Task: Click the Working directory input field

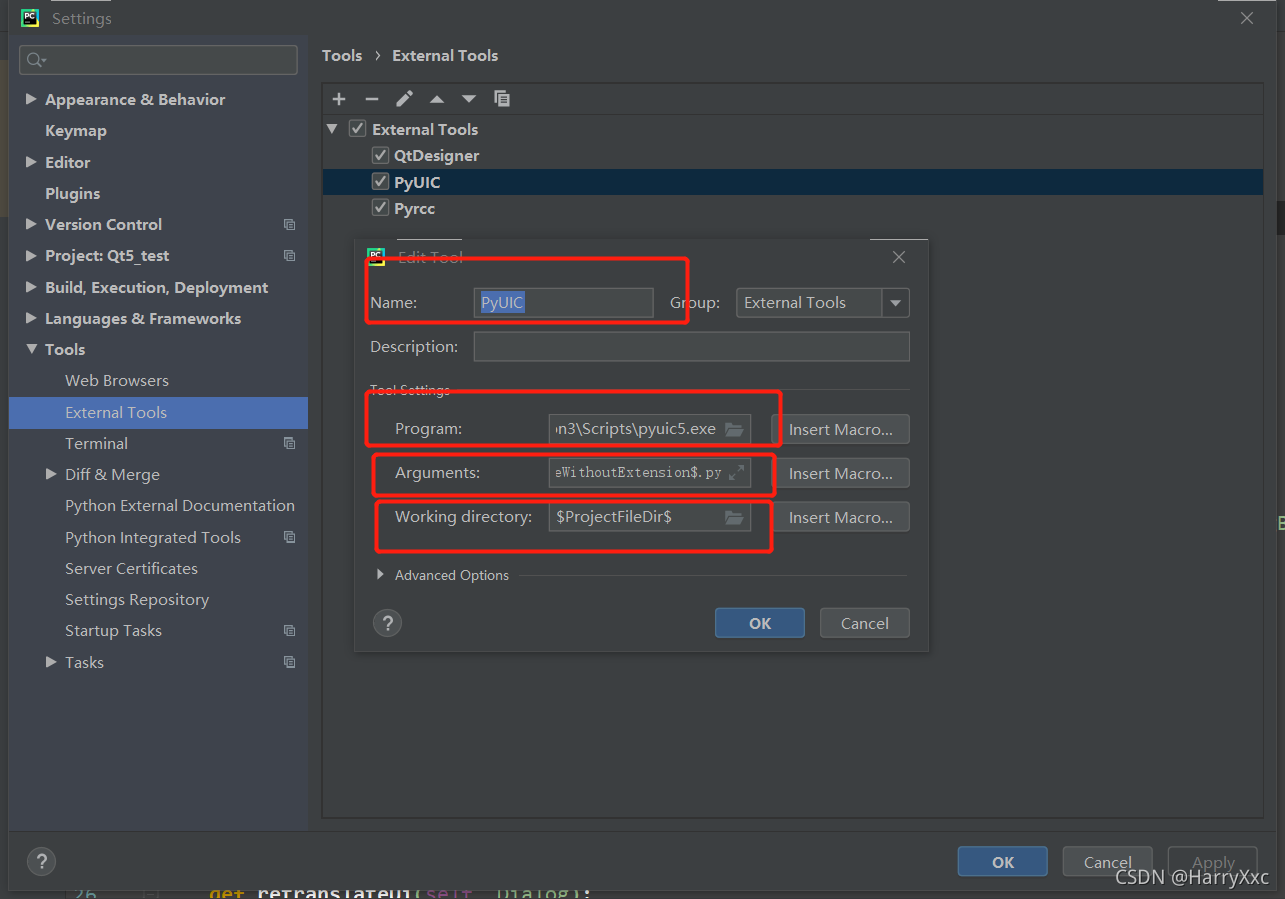Action: point(650,517)
